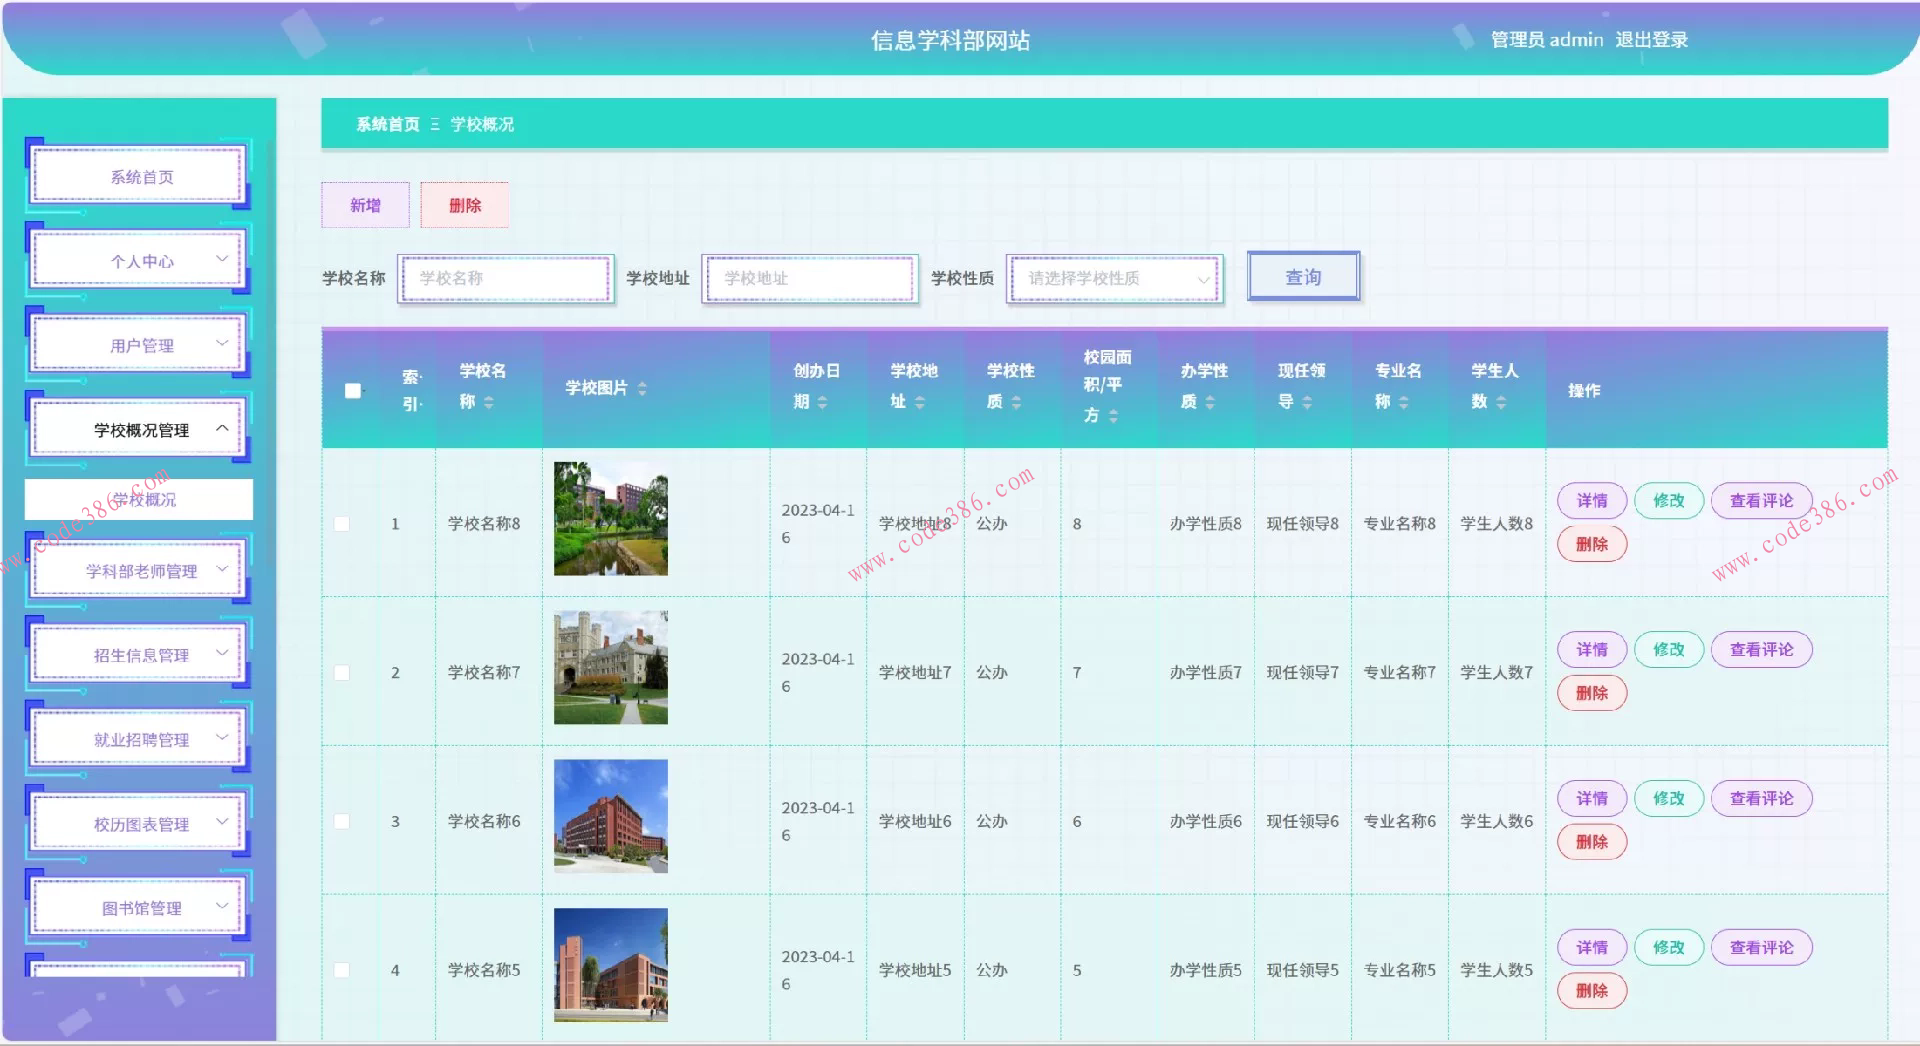The width and height of the screenshot is (1920, 1046).
Task: Open the campus photo thumbnail for 学校名称7
Action: pos(611,668)
